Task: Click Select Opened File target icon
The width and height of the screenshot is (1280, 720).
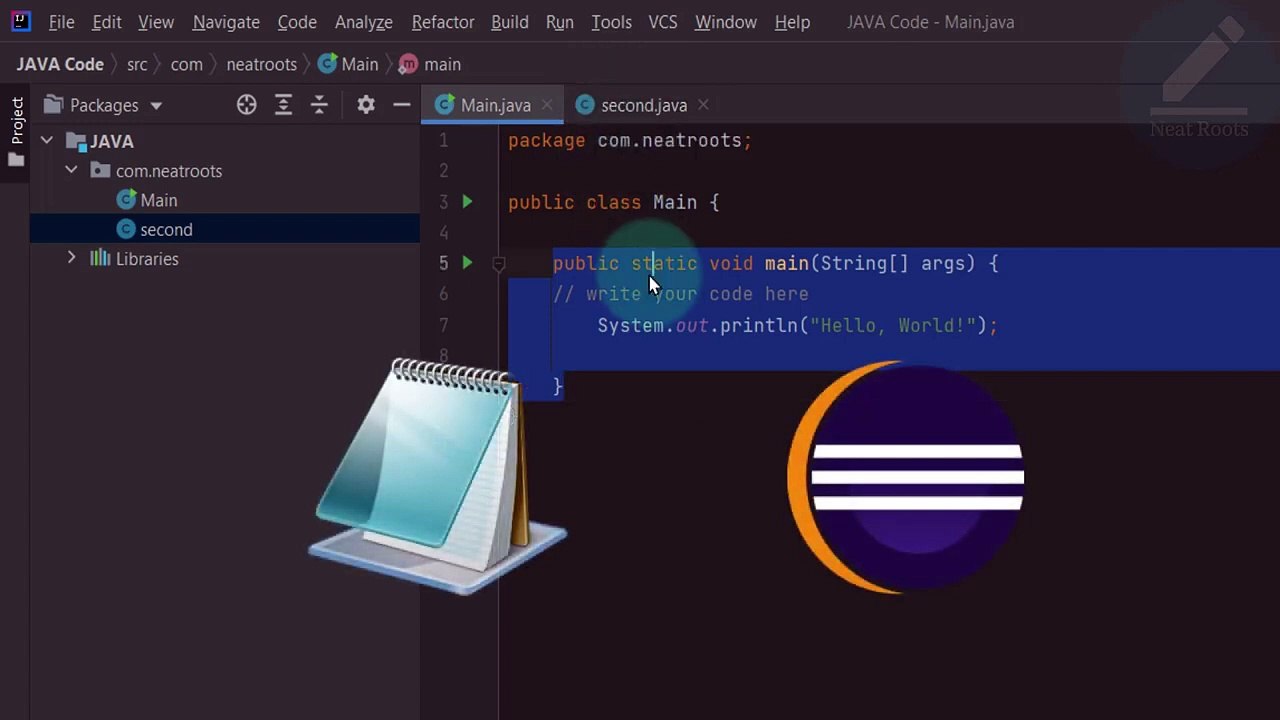Action: (246, 105)
